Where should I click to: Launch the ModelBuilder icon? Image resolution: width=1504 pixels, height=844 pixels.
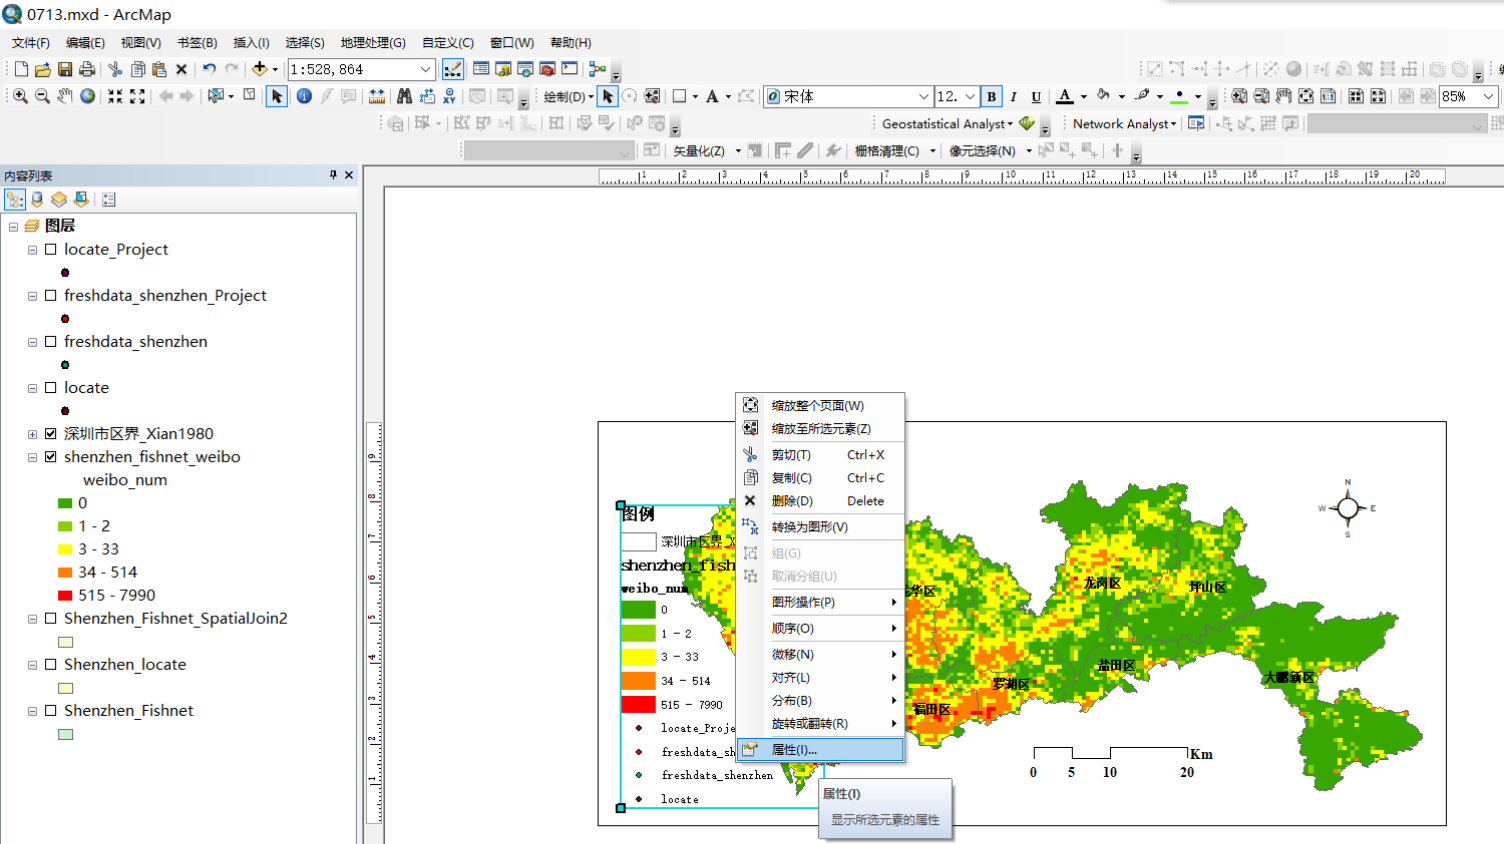click(598, 69)
